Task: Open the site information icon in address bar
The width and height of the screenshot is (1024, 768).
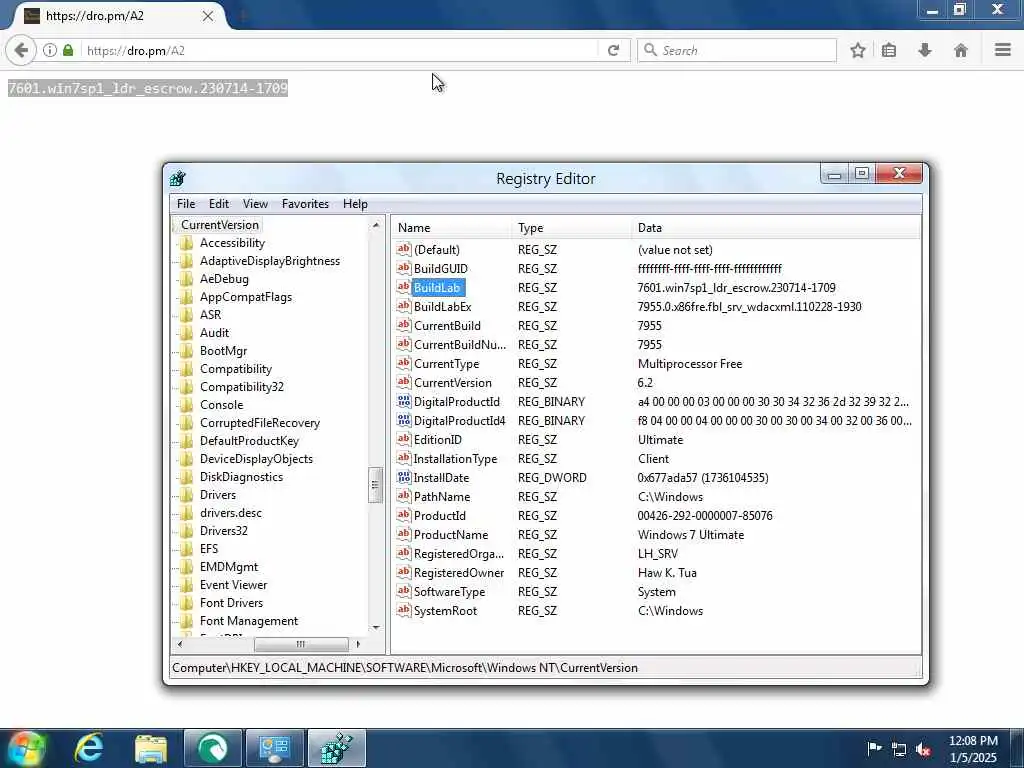Action: (50, 50)
